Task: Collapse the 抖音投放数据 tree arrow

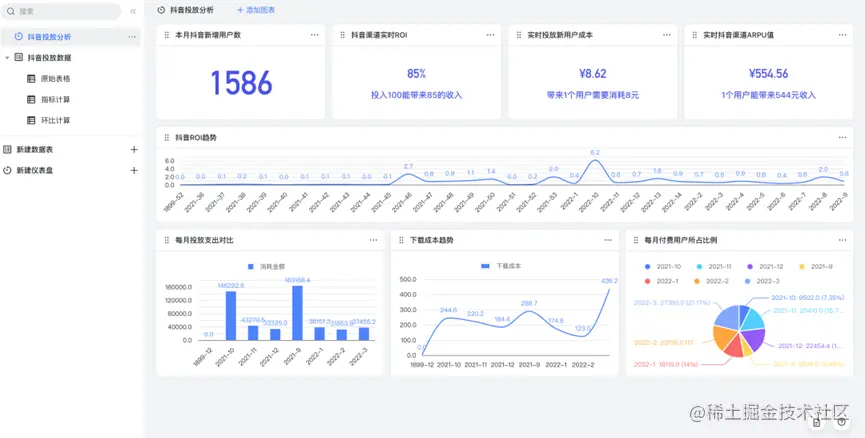Action: [7, 57]
